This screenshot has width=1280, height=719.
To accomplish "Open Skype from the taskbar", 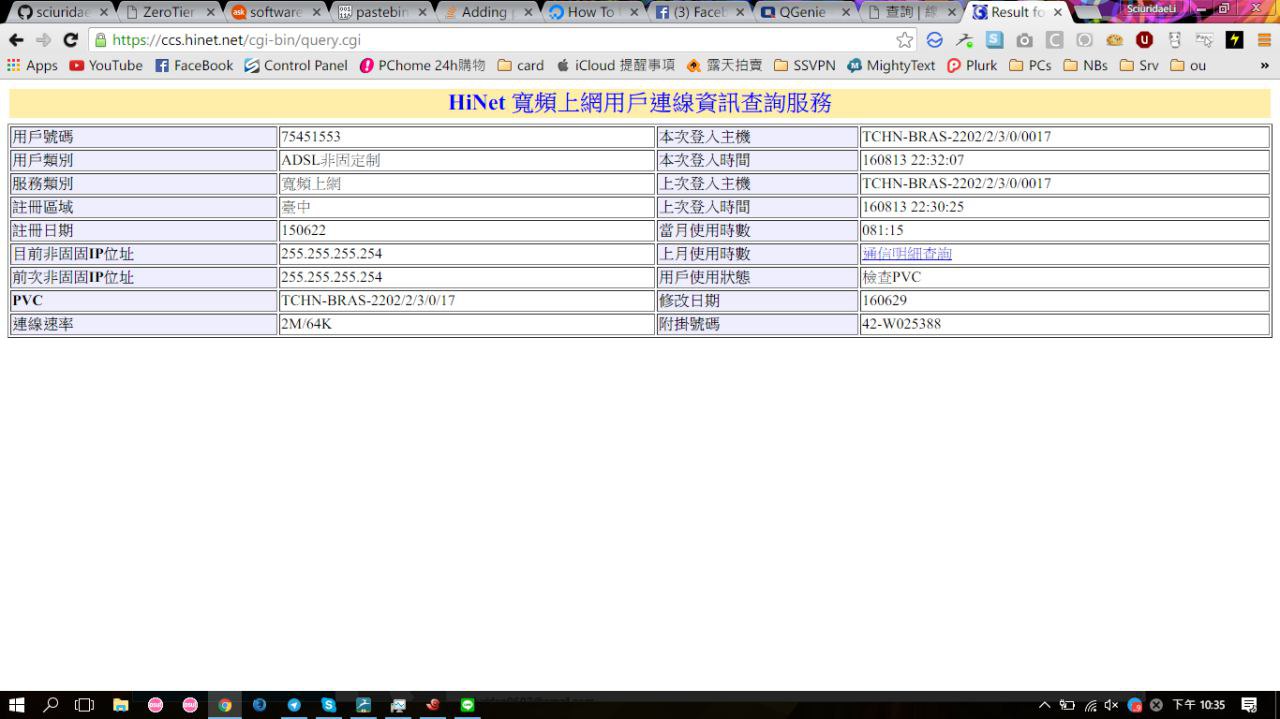I will [328, 705].
